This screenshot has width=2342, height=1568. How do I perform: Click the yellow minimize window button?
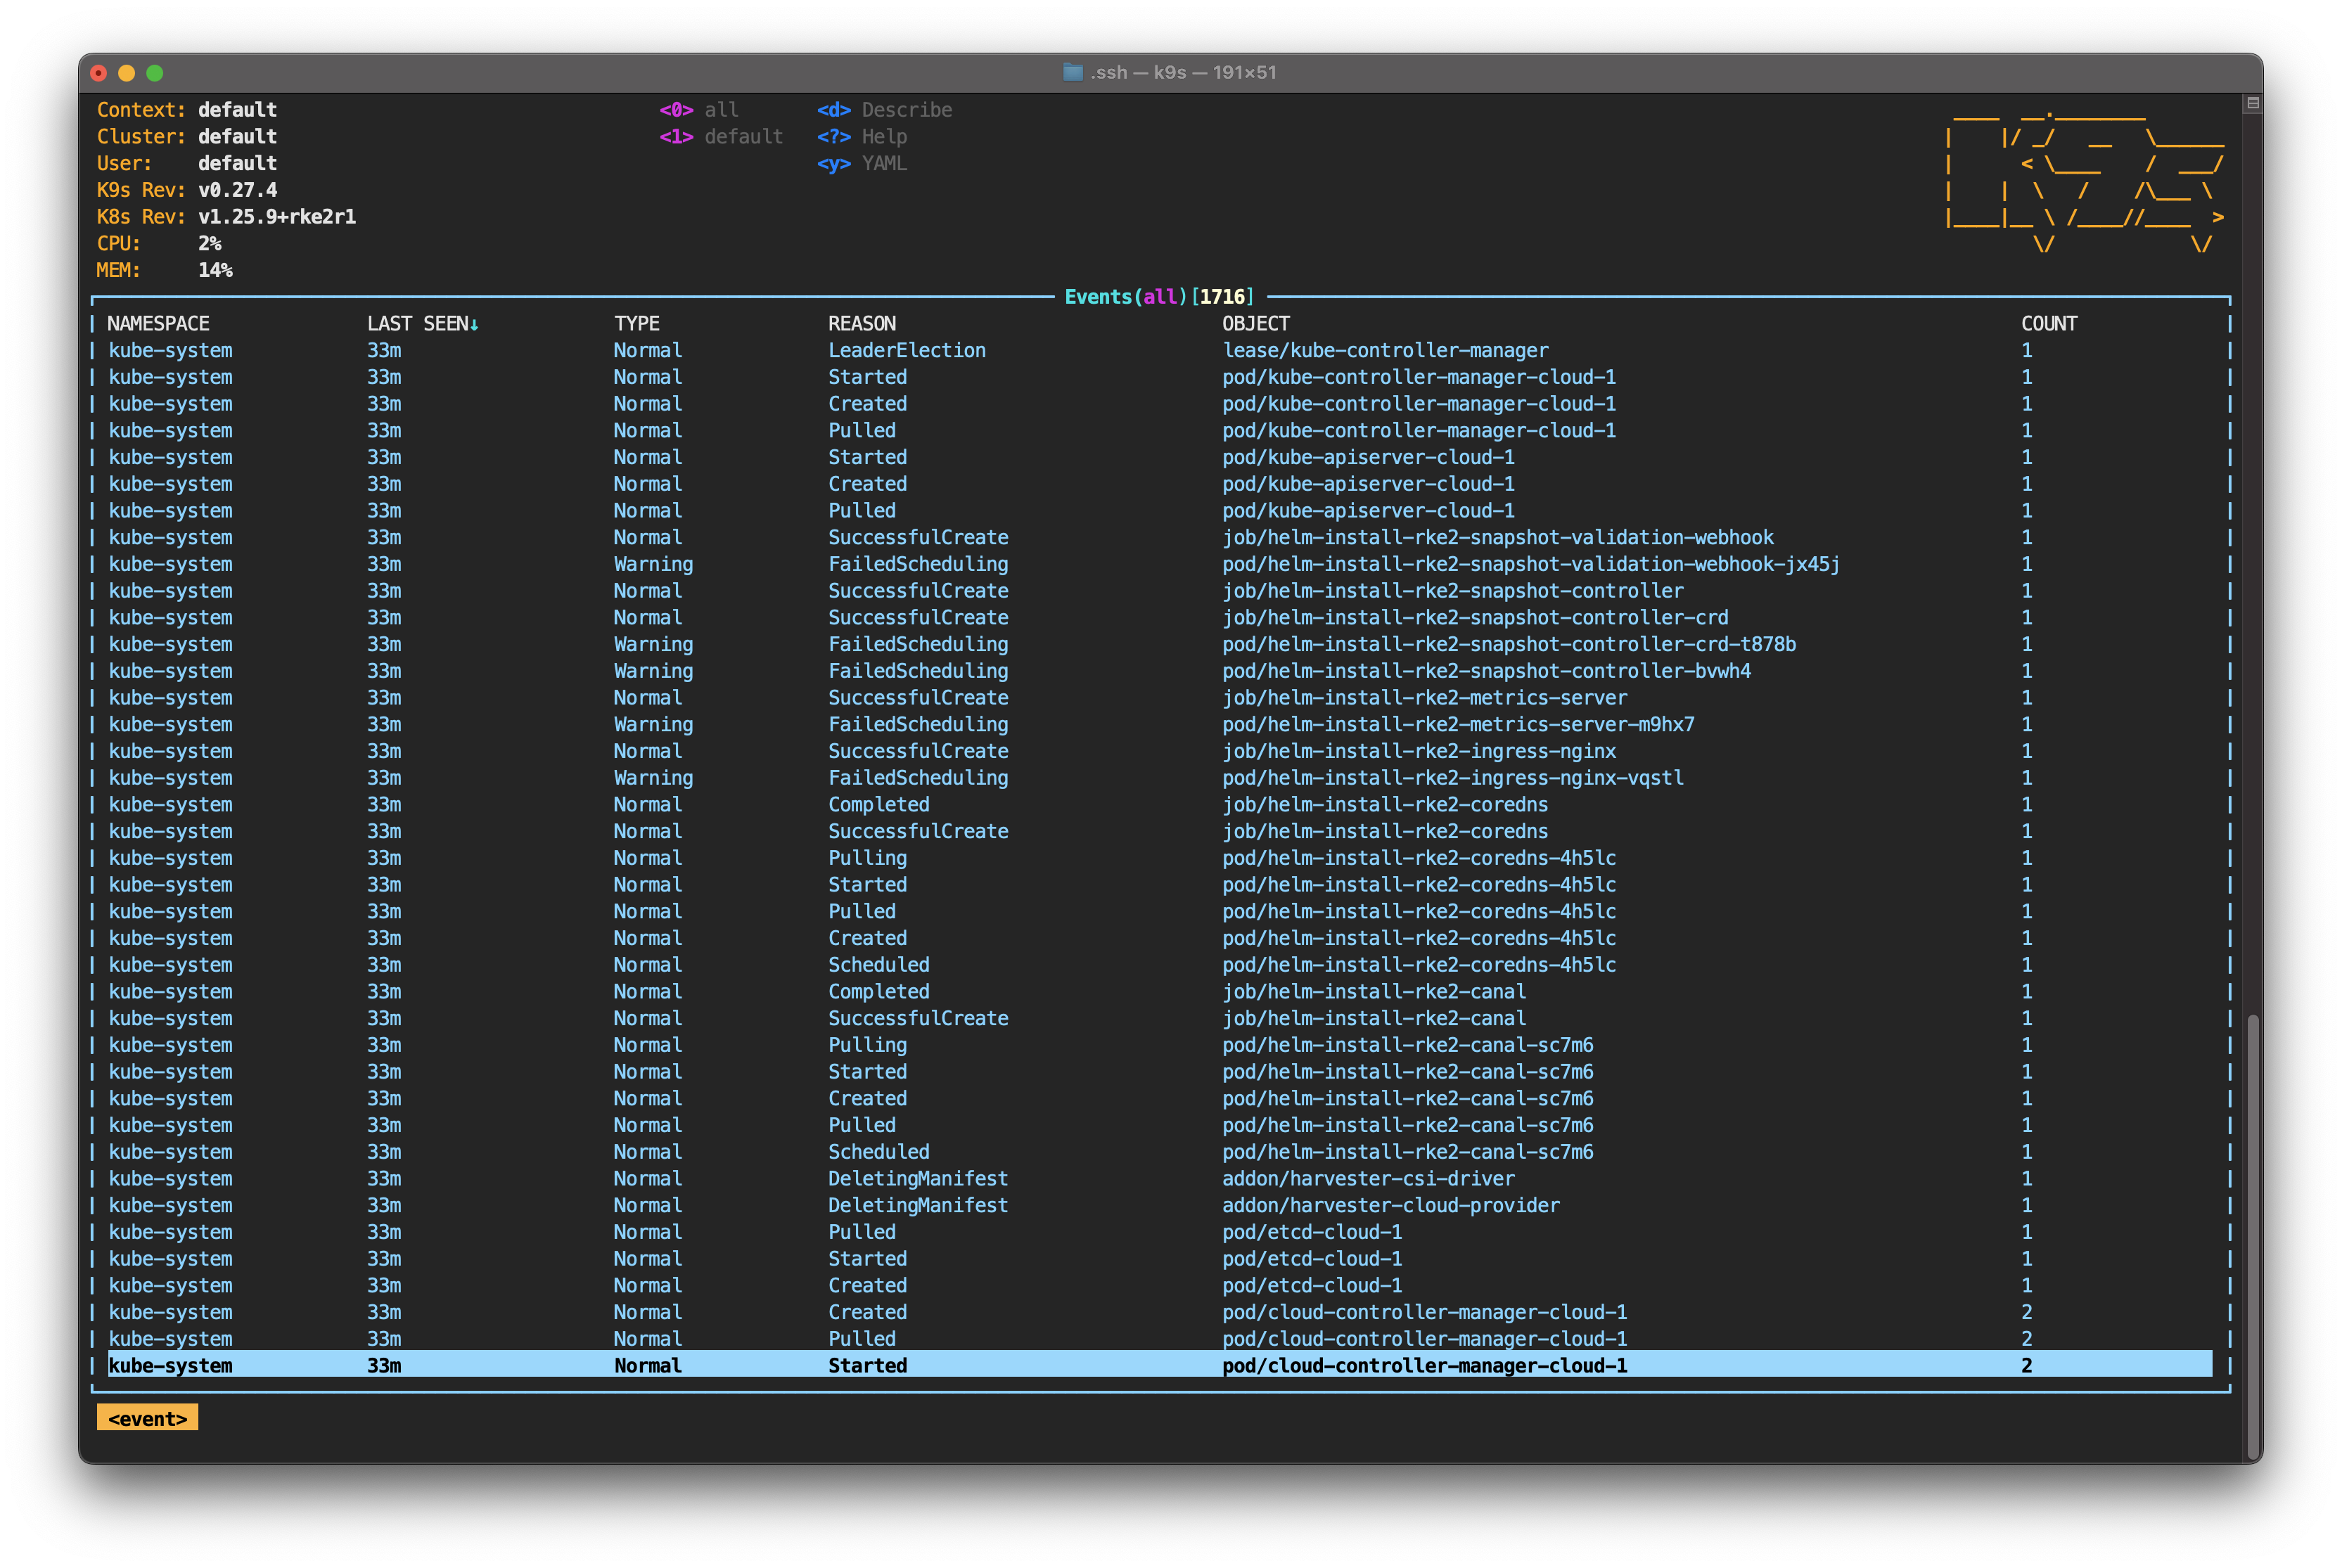[126, 73]
